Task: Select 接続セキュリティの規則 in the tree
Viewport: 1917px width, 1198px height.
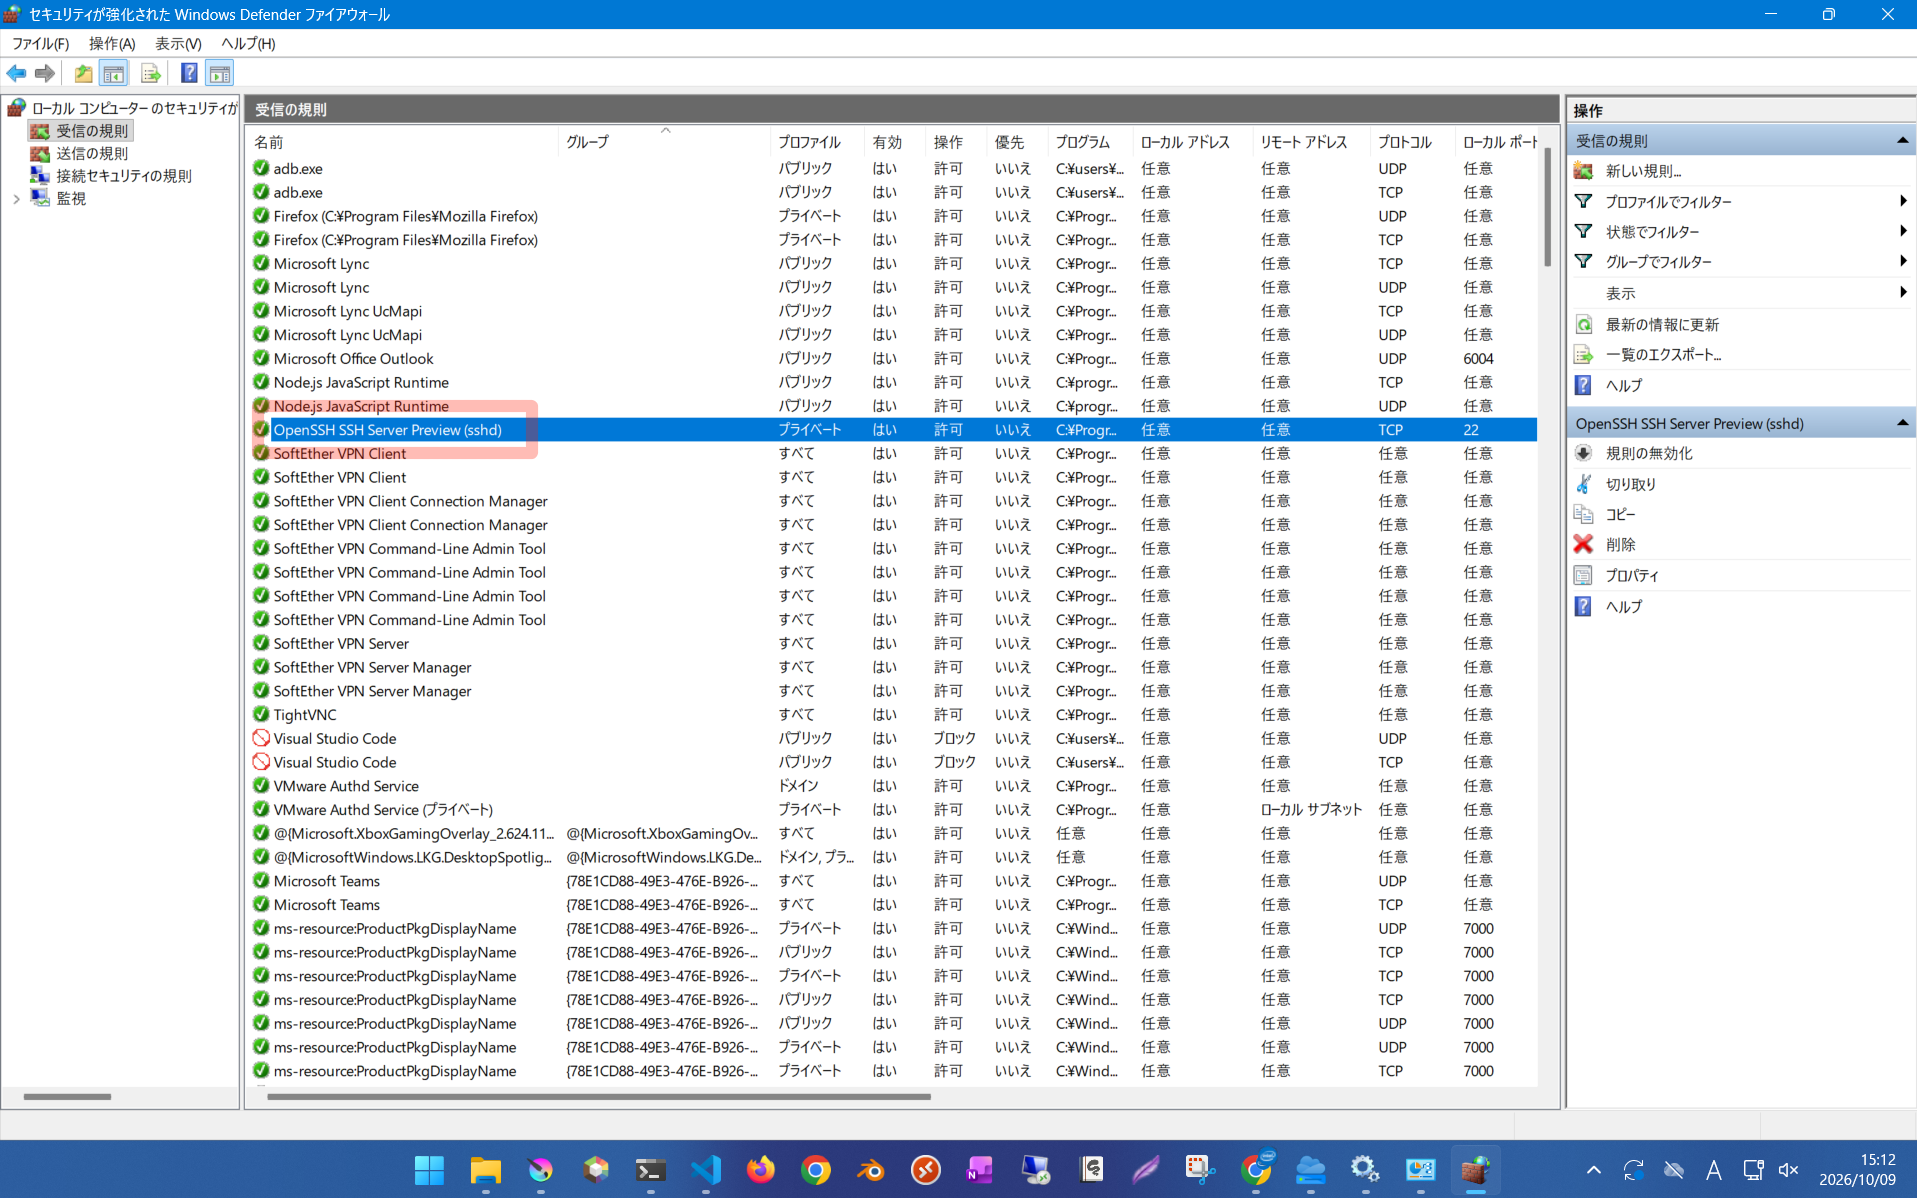Action: point(123,176)
